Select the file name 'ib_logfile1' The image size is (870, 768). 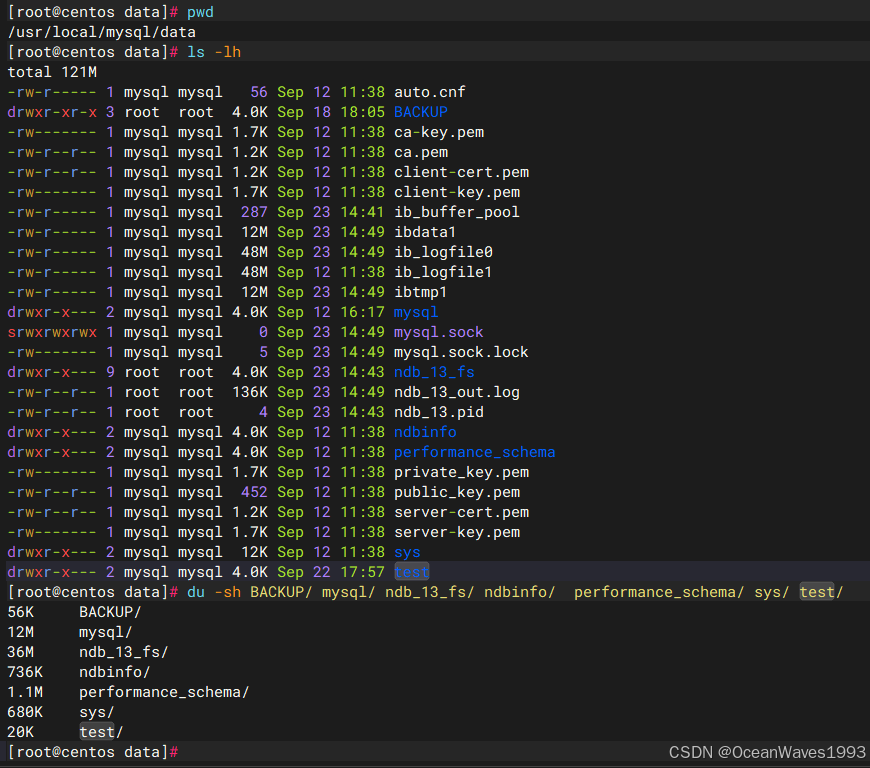pyautogui.click(x=443, y=272)
